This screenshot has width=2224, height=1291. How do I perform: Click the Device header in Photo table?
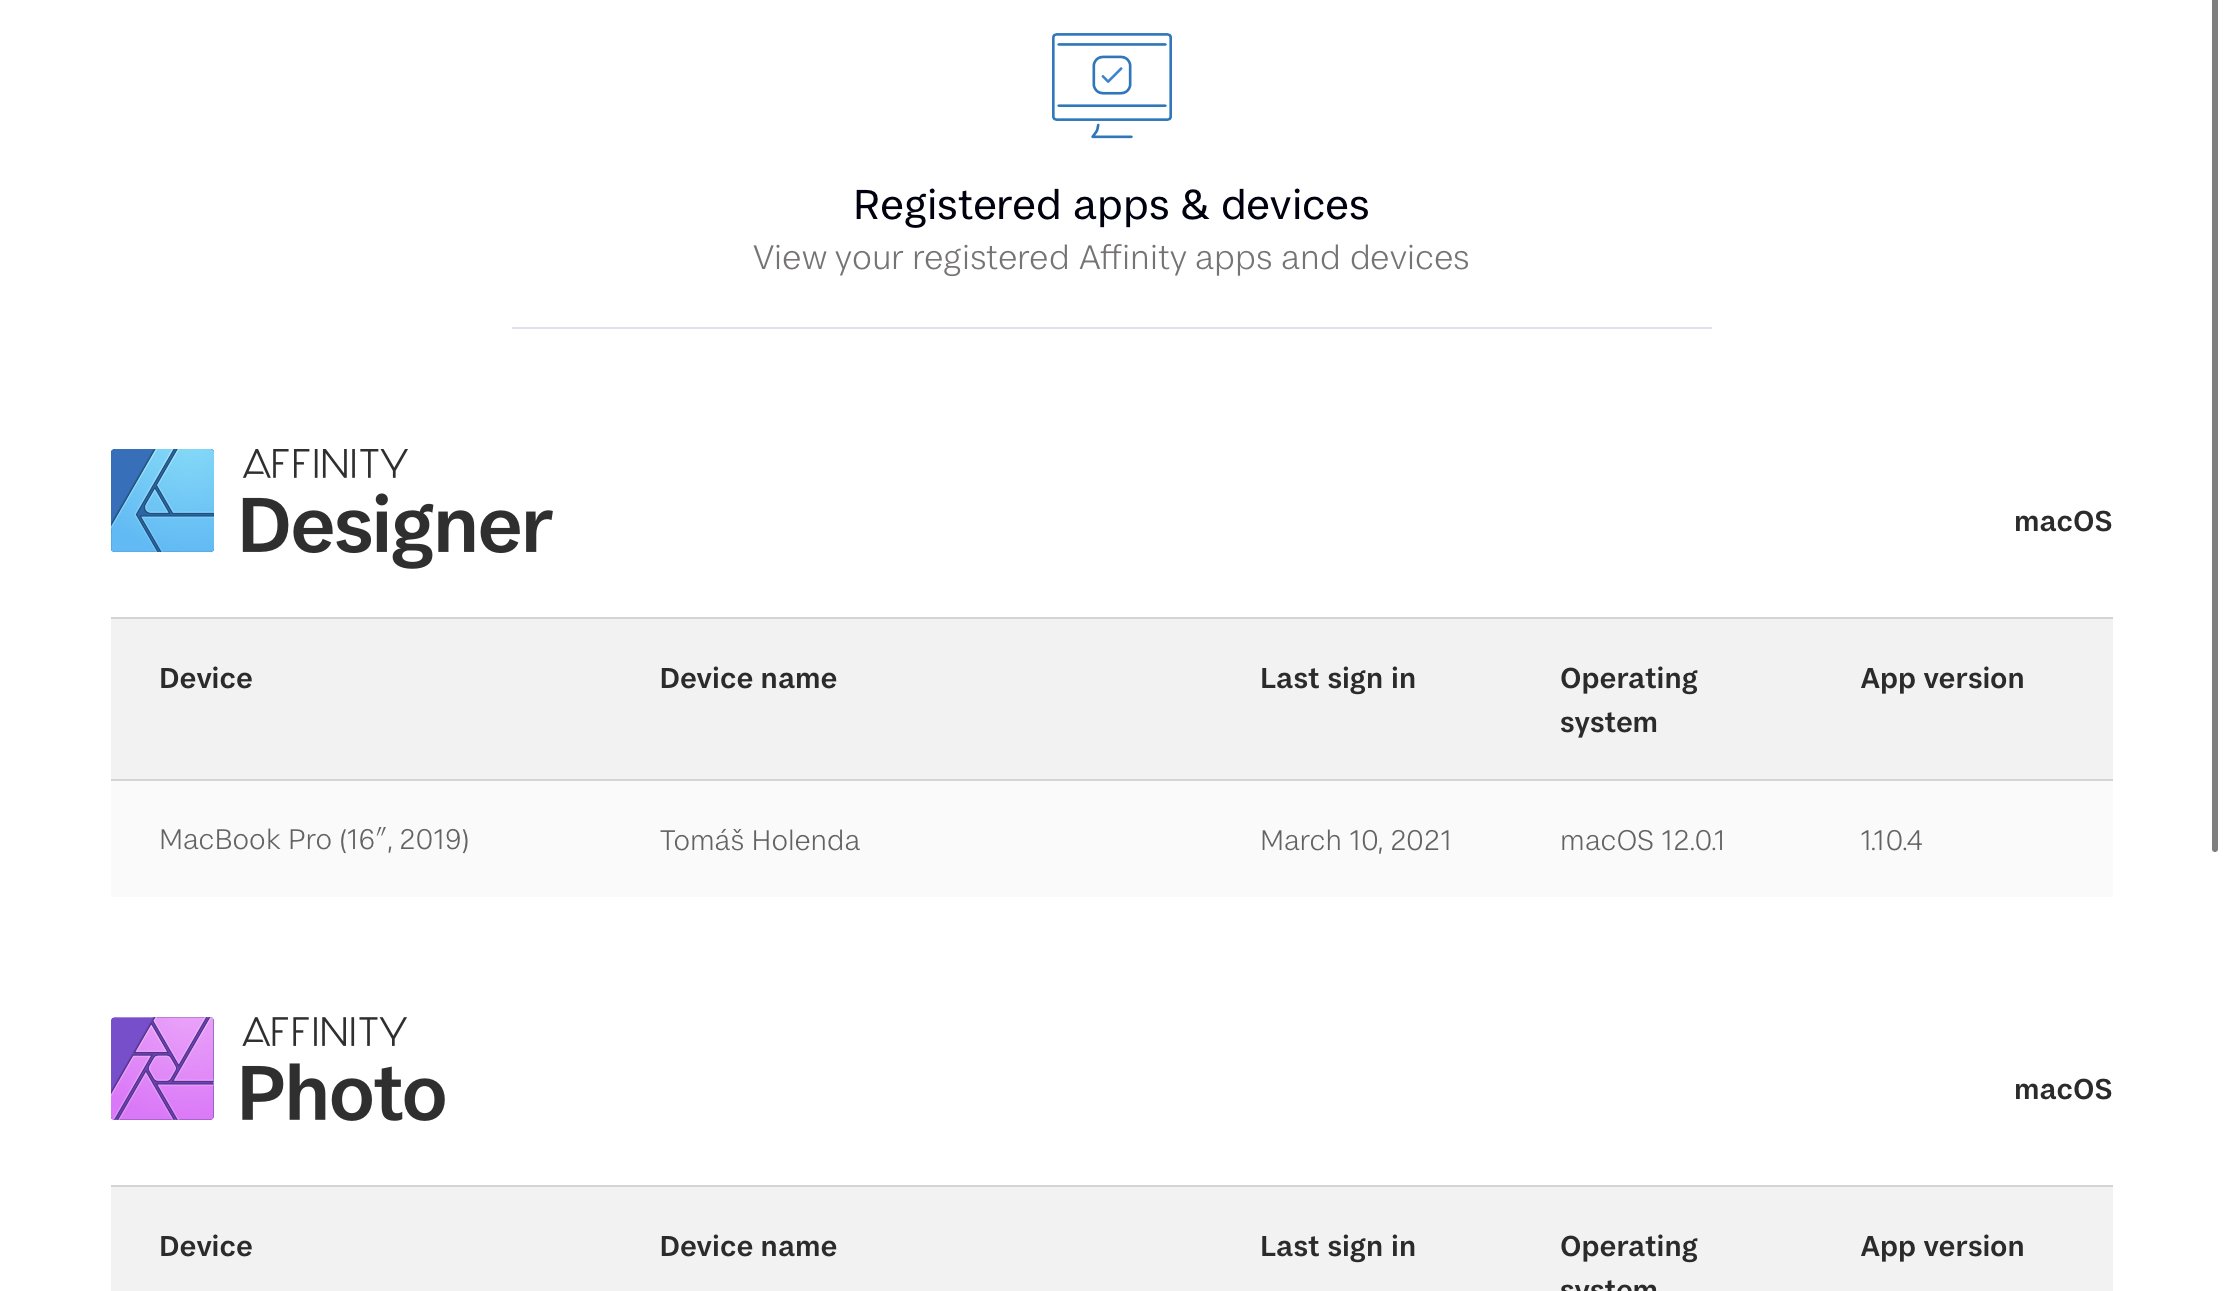click(206, 1246)
